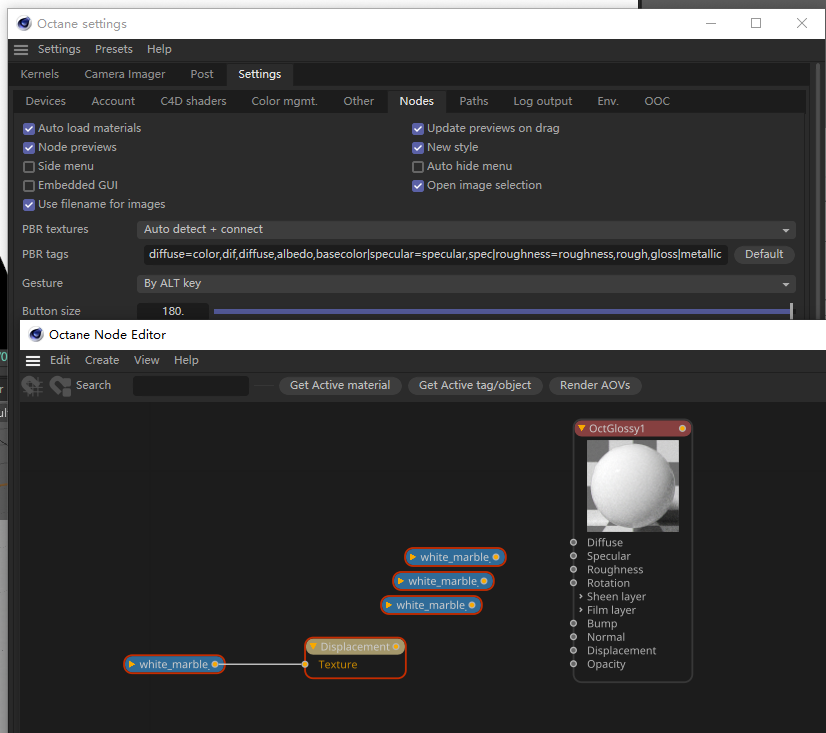
Task: Toggle Auto load materials checkbox
Action: (x=29, y=129)
